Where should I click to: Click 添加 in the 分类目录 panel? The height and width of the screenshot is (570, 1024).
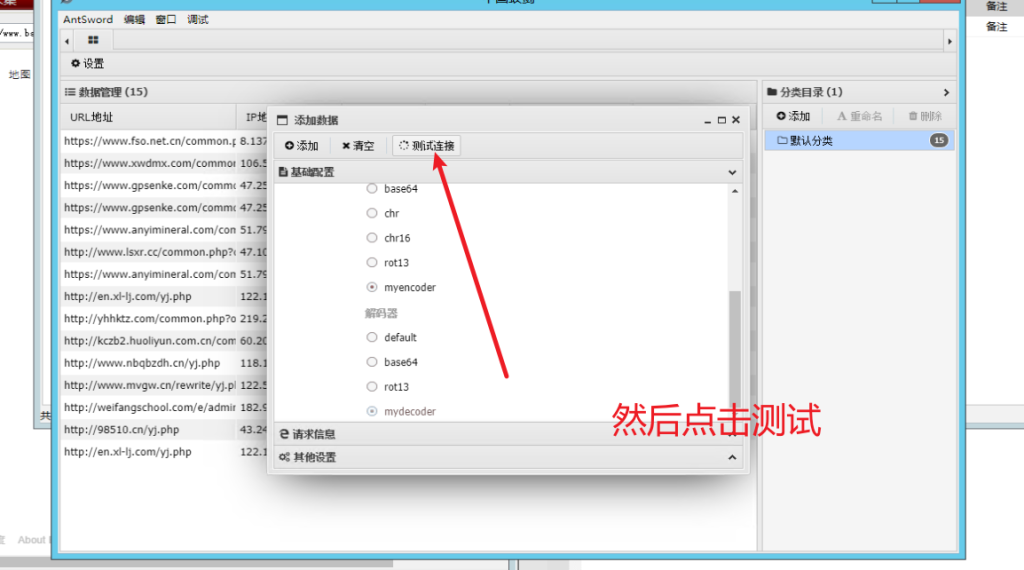pos(793,117)
